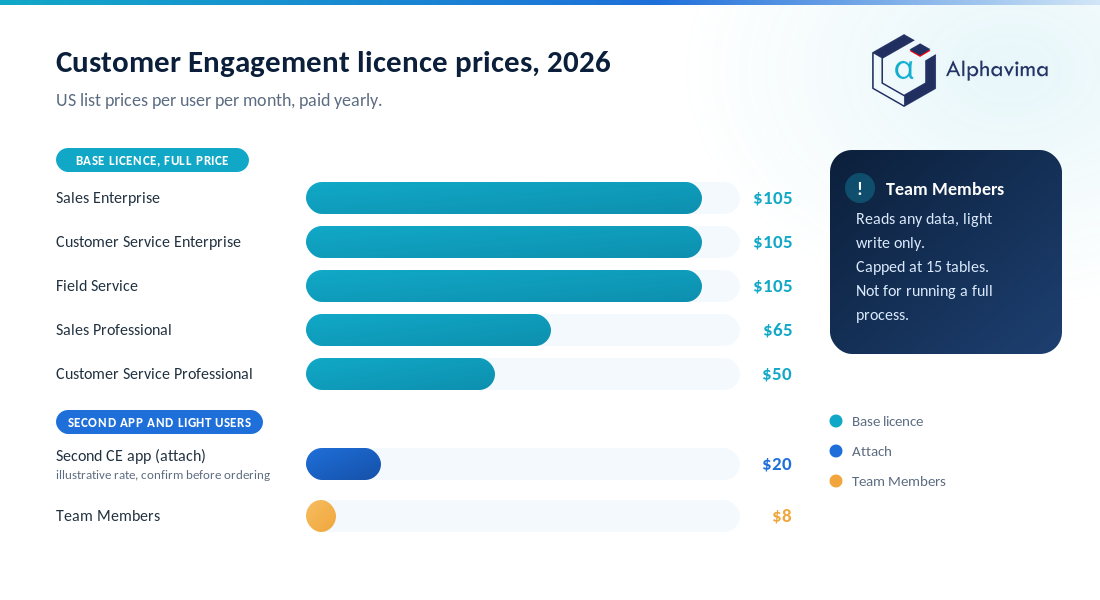
Task: Click the $105 value for Customer Service Enterprise
Action: [772, 242]
